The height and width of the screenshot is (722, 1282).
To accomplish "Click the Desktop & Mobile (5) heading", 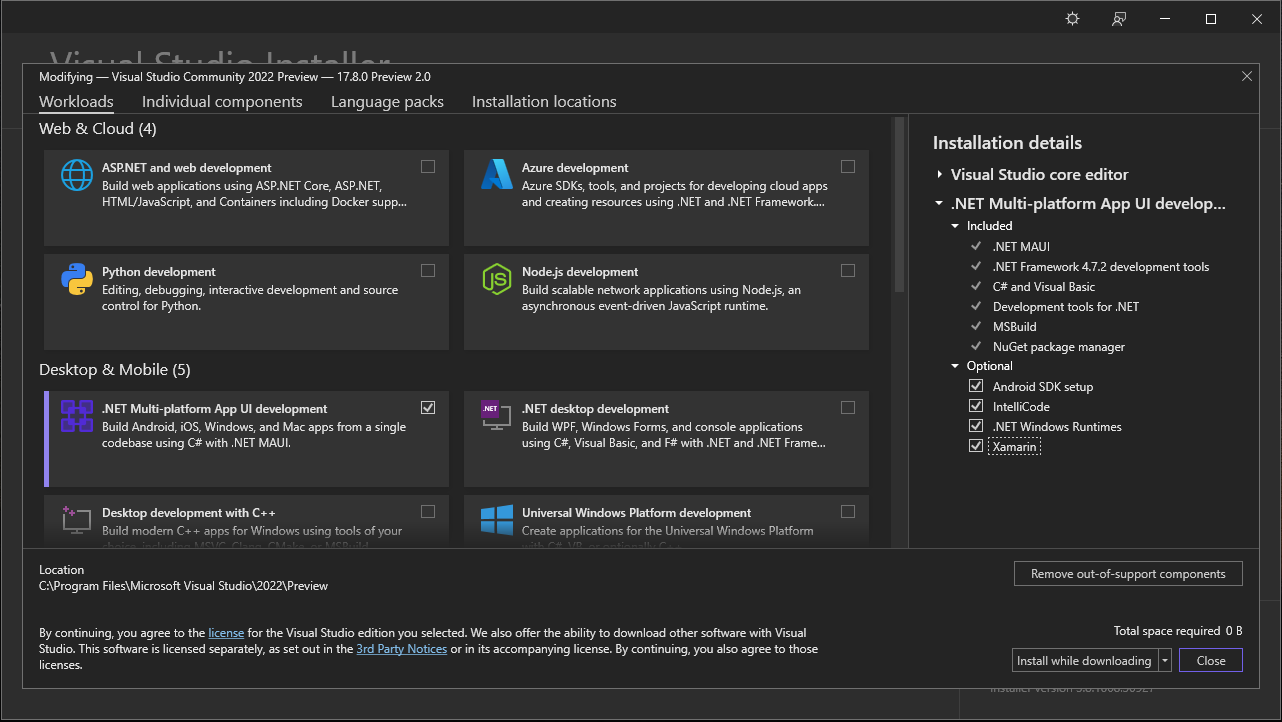I will tap(114, 369).
